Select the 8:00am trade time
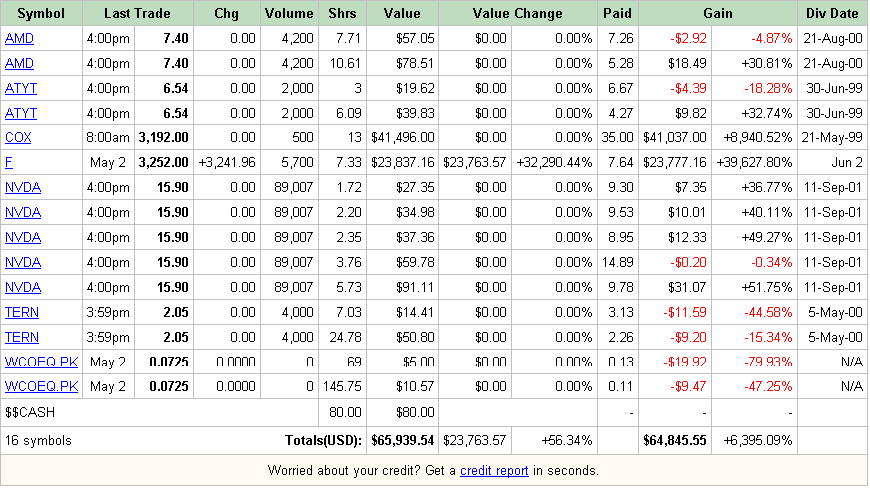This screenshot has width=870, height=488. 108,137
